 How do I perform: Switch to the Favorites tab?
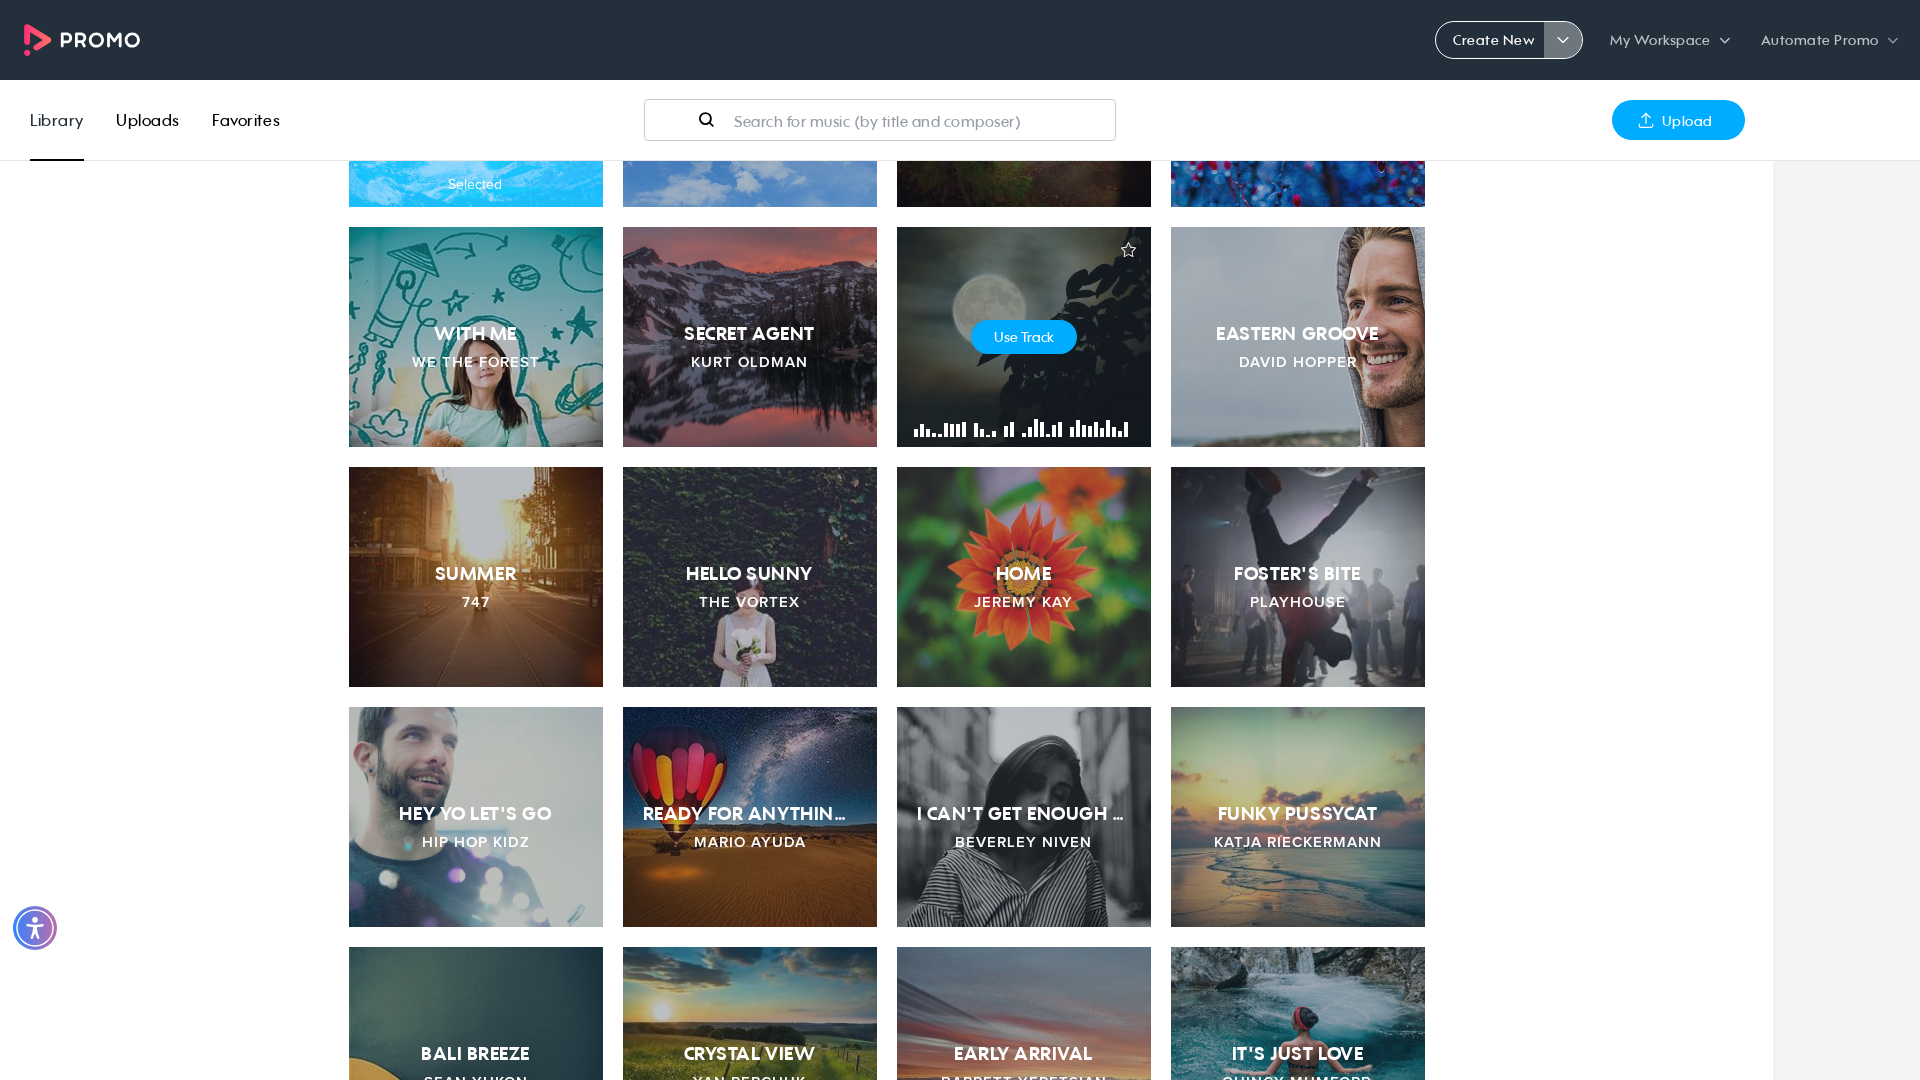(246, 120)
